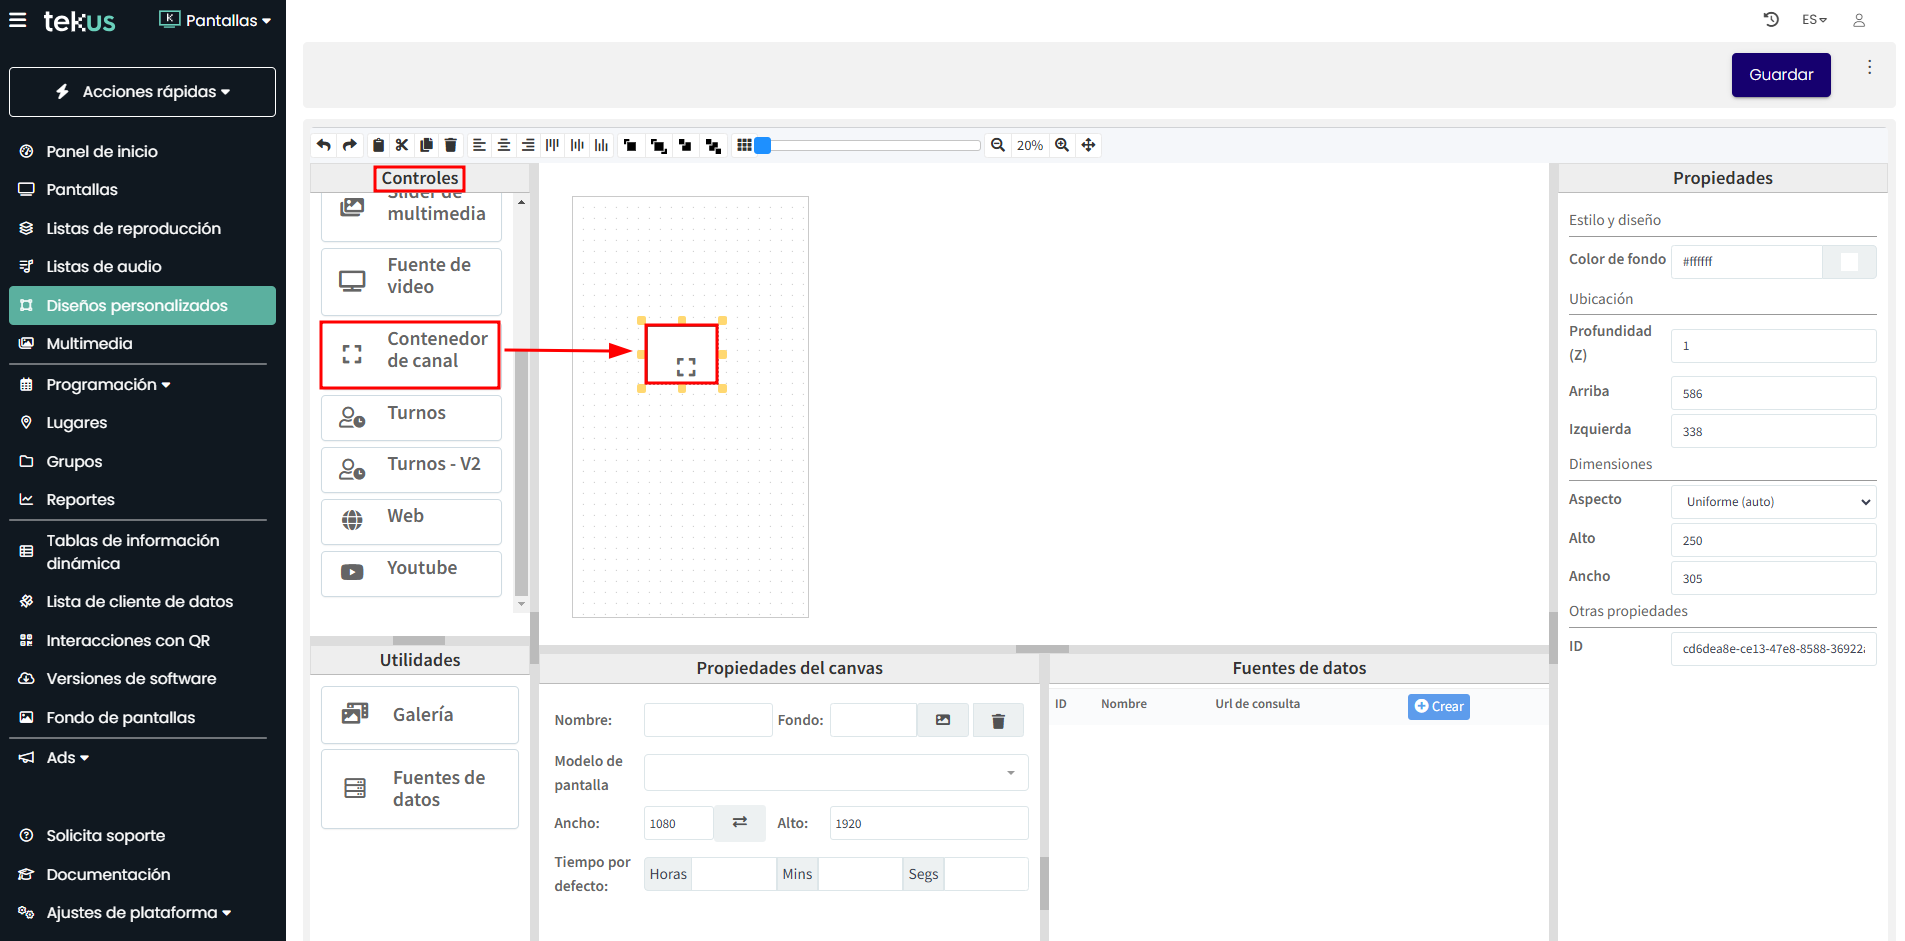1905x941 pixels.
Task: Go to Listas de reproducción
Action: point(133,229)
